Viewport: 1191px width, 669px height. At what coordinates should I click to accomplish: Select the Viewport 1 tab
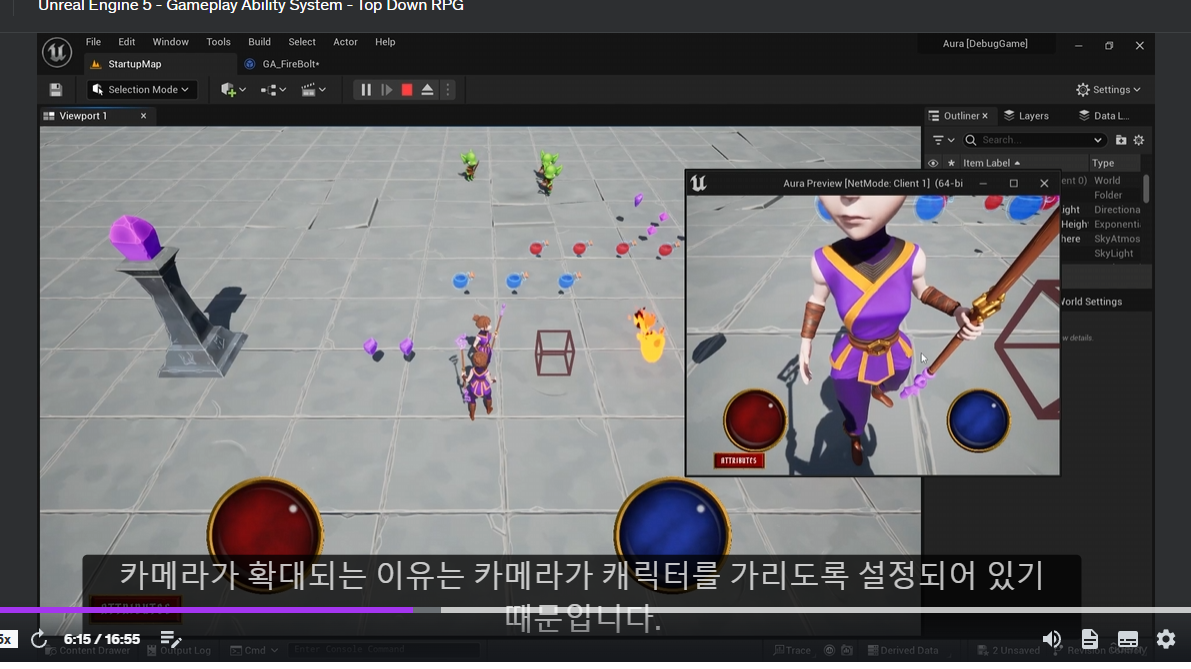tap(84, 115)
